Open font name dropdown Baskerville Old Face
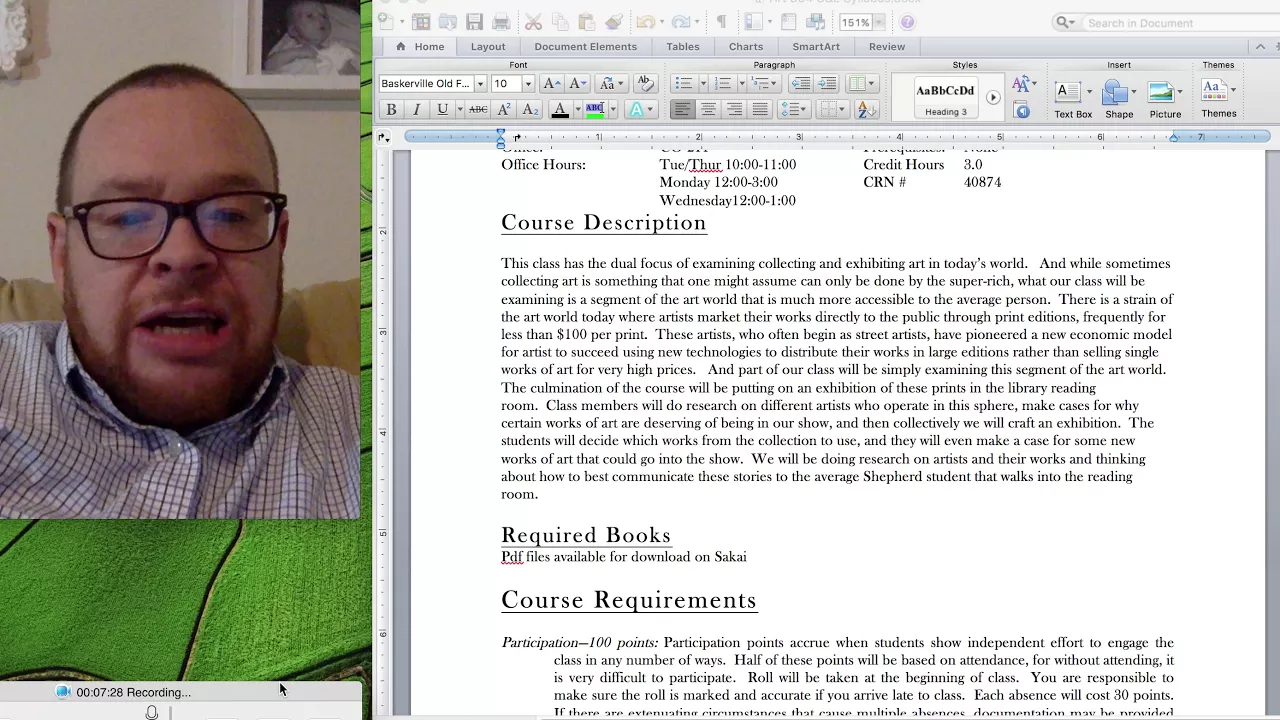1280x720 pixels. click(480, 84)
